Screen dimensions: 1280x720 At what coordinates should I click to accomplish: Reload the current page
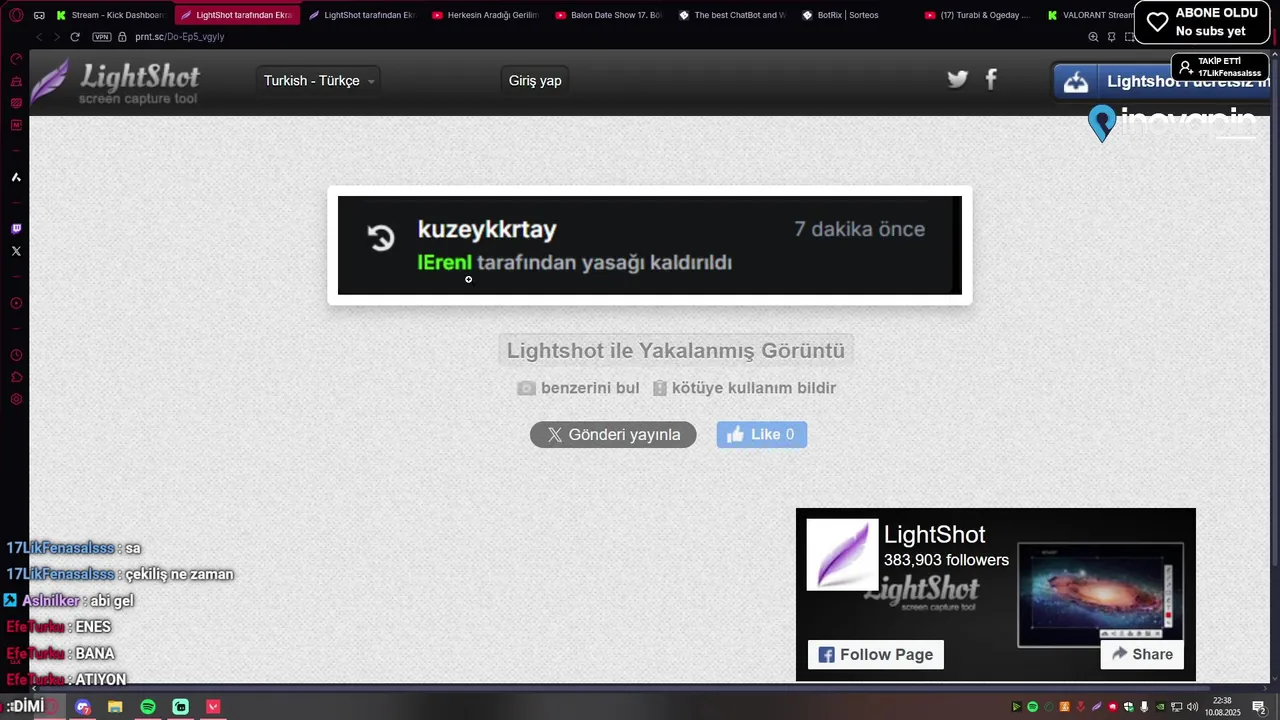(75, 37)
